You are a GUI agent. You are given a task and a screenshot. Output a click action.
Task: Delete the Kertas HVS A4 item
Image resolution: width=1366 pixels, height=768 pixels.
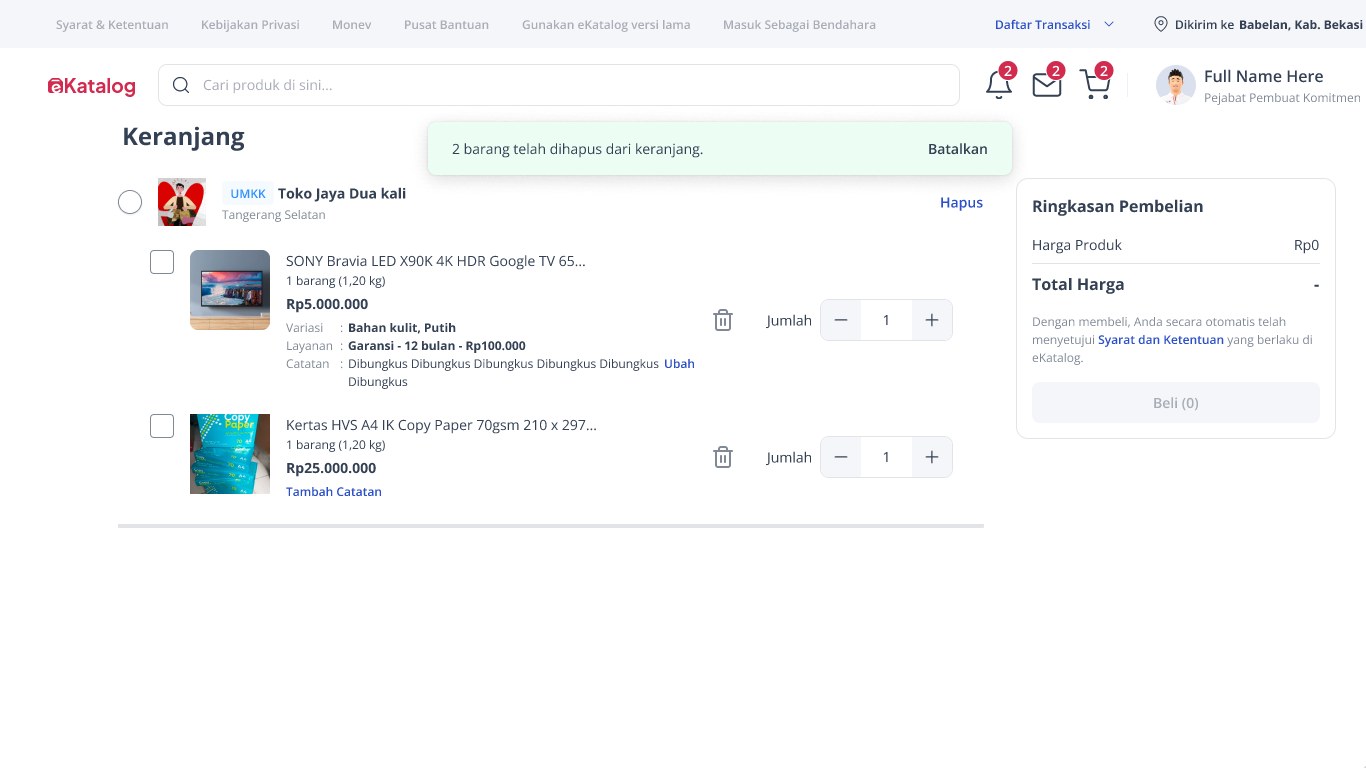coord(723,457)
